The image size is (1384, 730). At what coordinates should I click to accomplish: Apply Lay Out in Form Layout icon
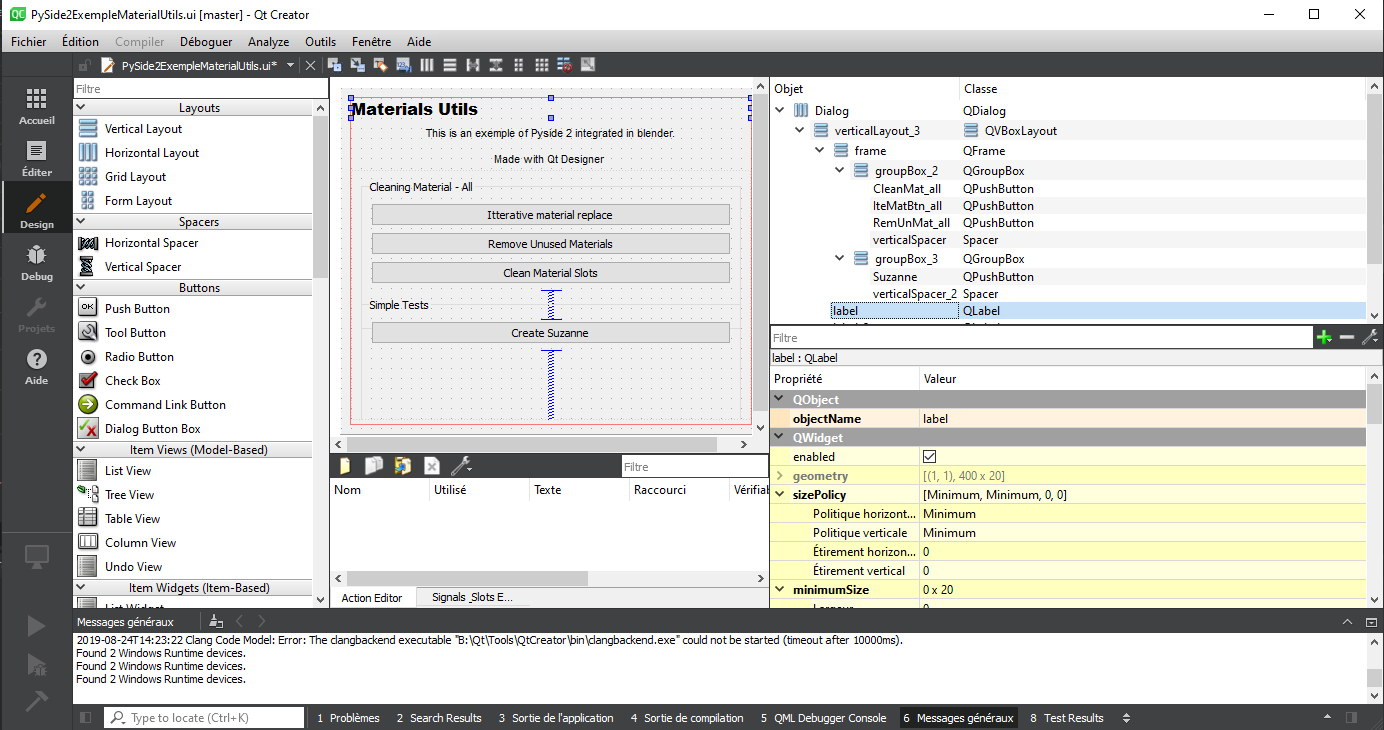coord(519,65)
